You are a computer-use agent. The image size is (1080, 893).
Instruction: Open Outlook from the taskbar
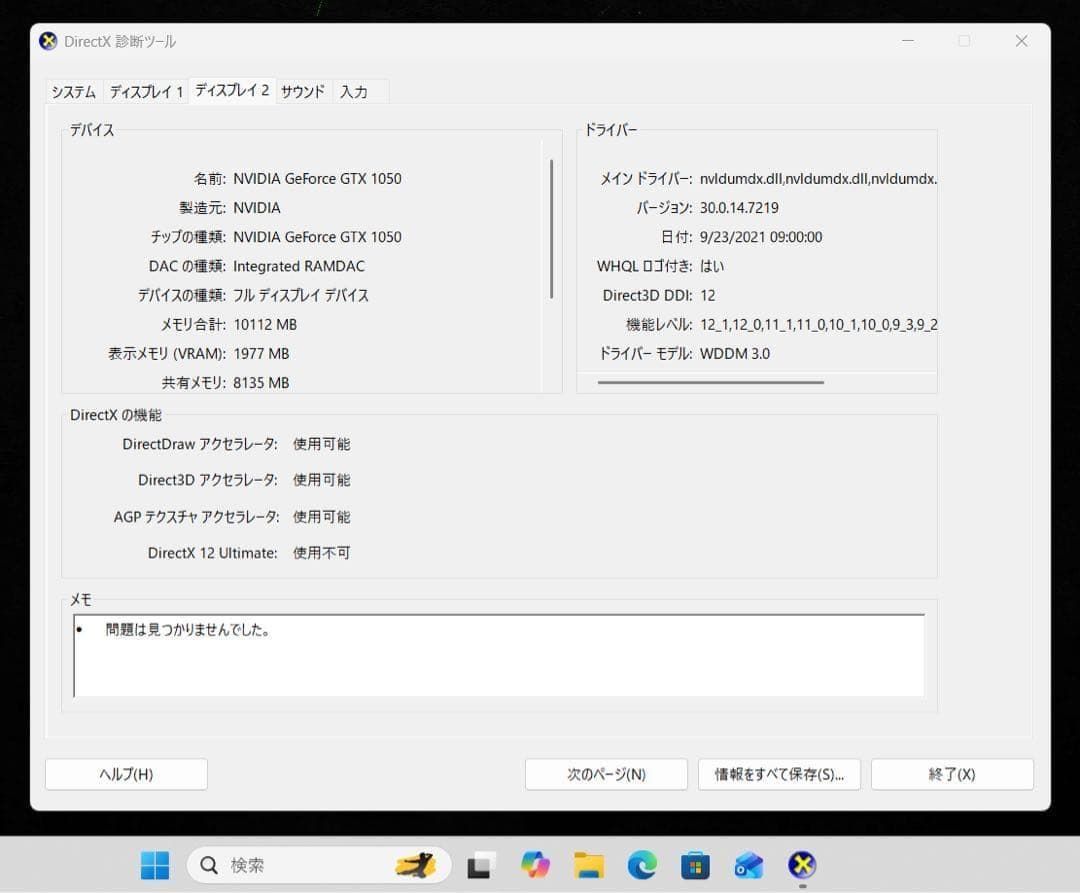pos(748,865)
